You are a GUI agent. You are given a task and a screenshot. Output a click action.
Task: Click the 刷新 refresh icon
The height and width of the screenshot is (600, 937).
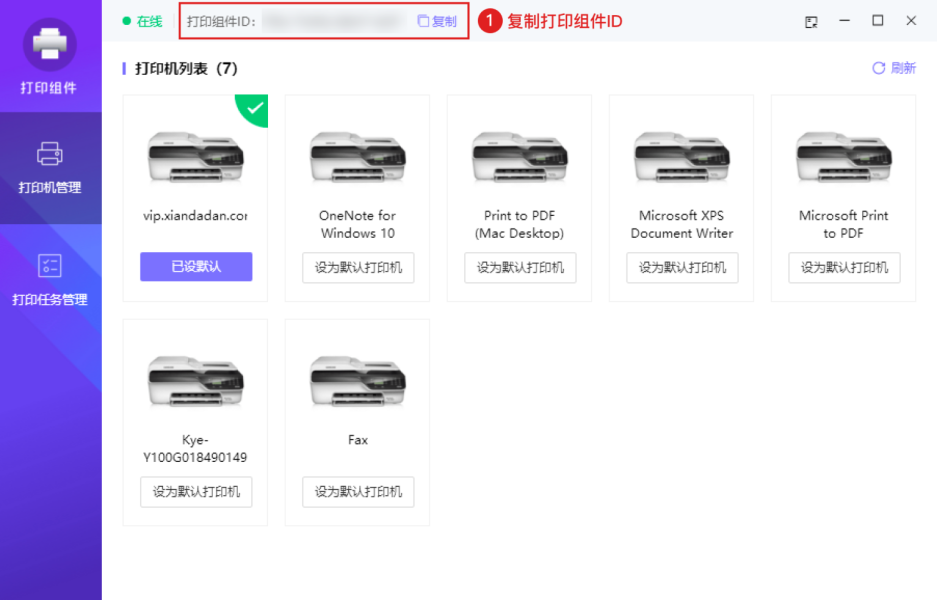coord(894,68)
